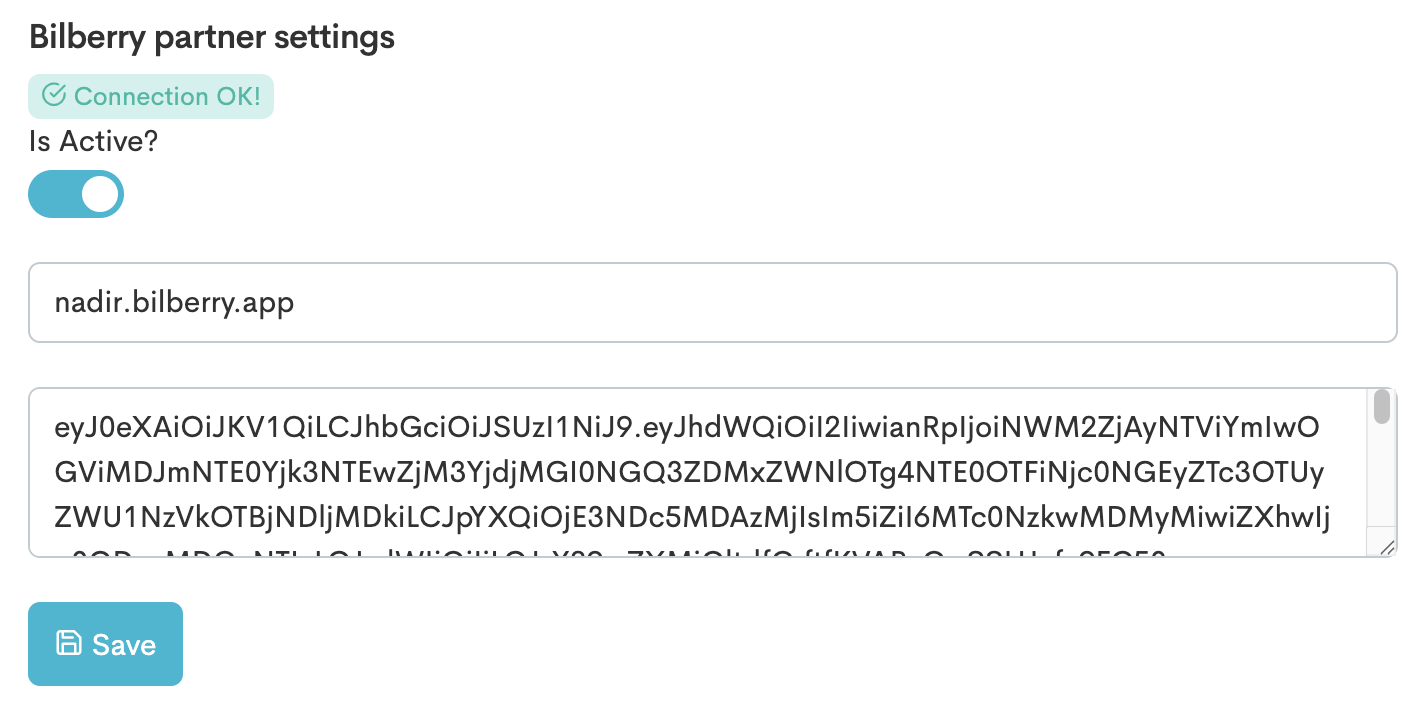Disable the Is Active toggle switch

(x=76, y=194)
